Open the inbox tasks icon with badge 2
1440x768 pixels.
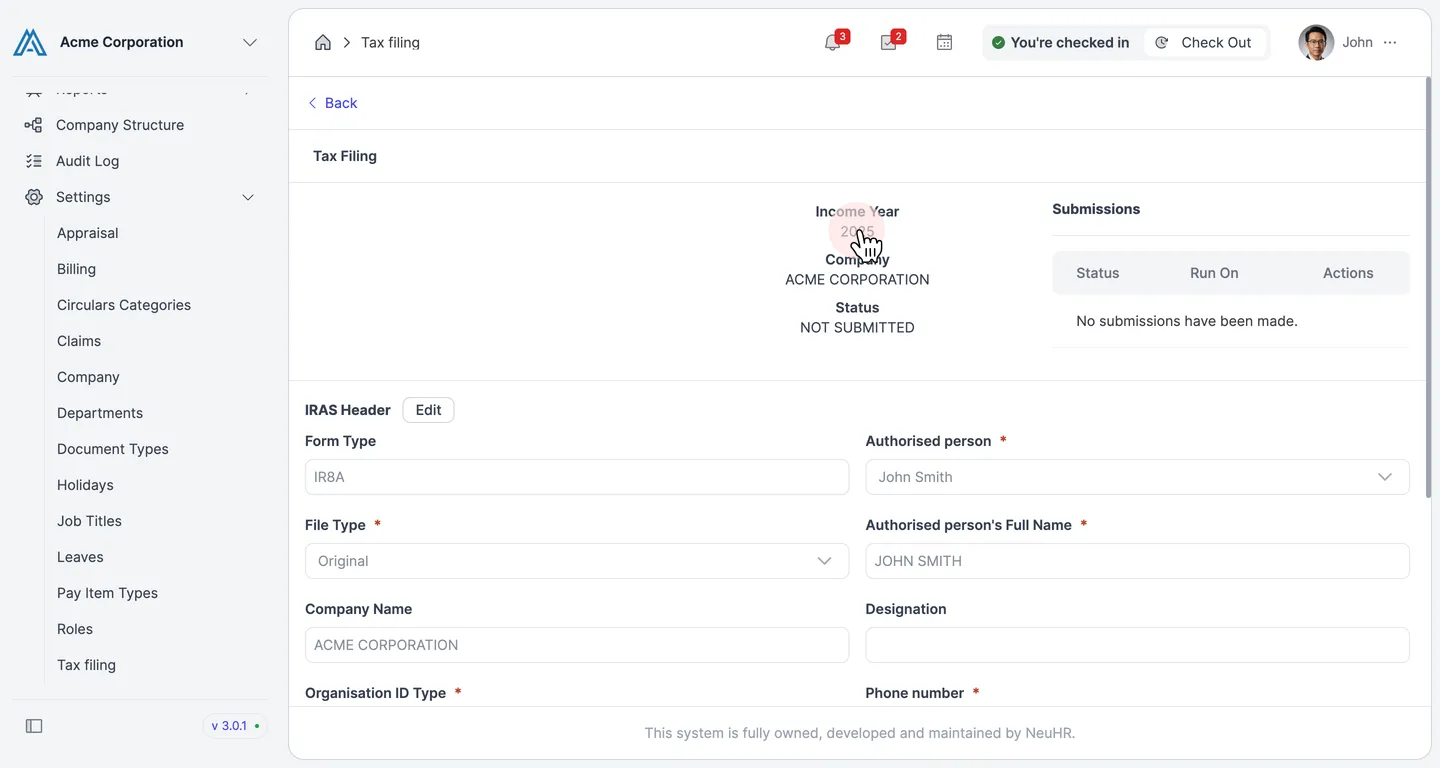889,42
